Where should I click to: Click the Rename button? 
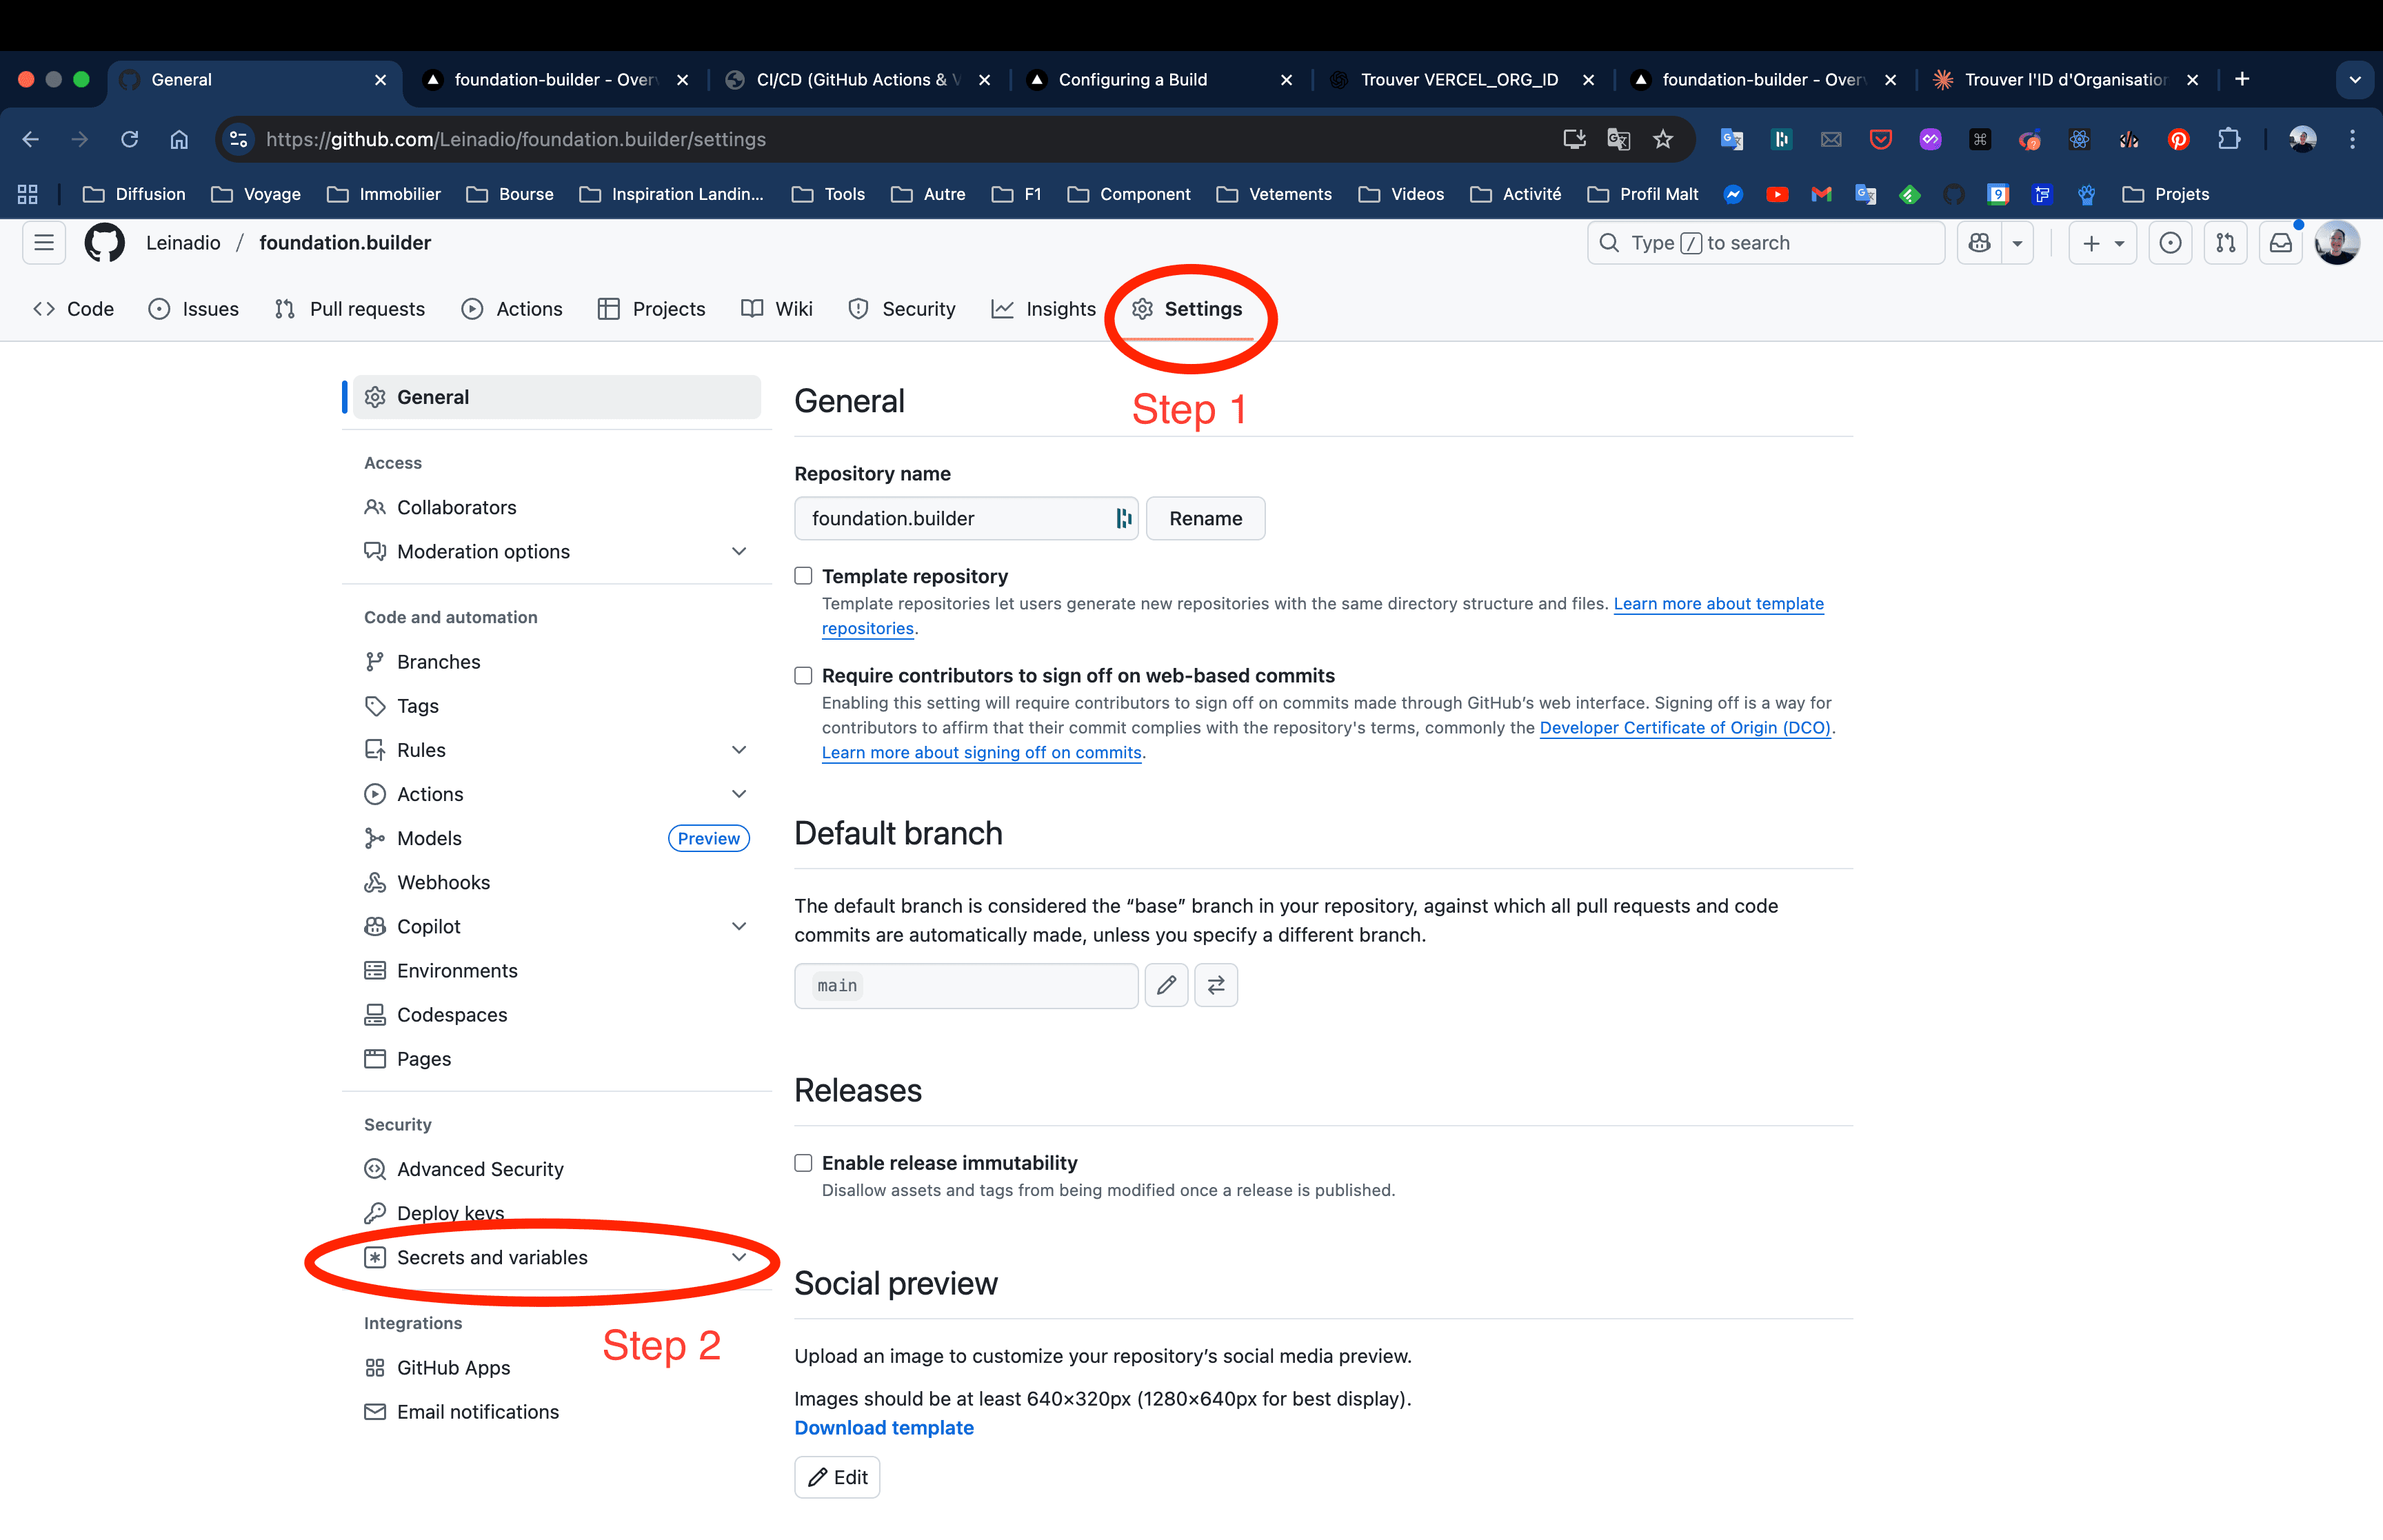1205,518
